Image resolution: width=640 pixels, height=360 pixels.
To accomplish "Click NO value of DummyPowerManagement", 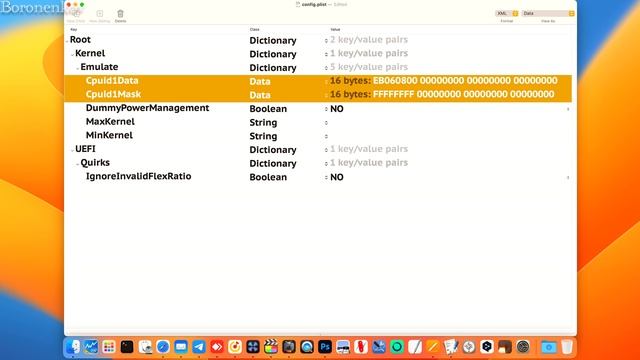I will [337, 109].
